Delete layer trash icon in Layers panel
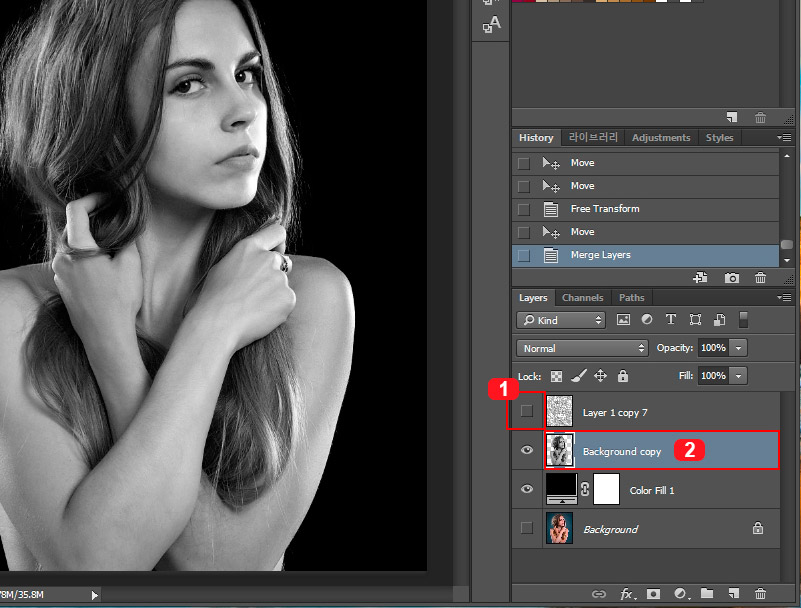 (x=760, y=593)
